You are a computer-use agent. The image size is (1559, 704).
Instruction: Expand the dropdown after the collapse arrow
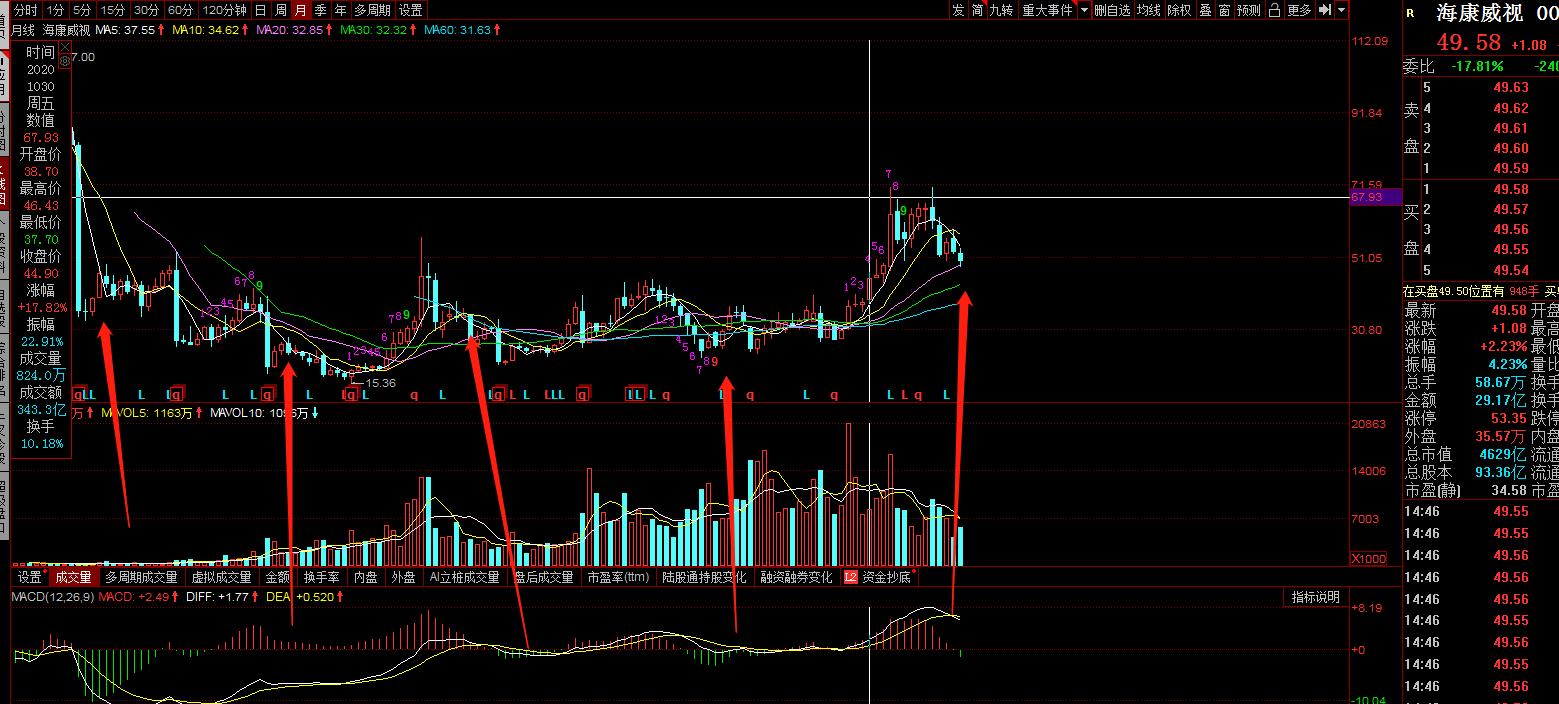click(1341, 10)
